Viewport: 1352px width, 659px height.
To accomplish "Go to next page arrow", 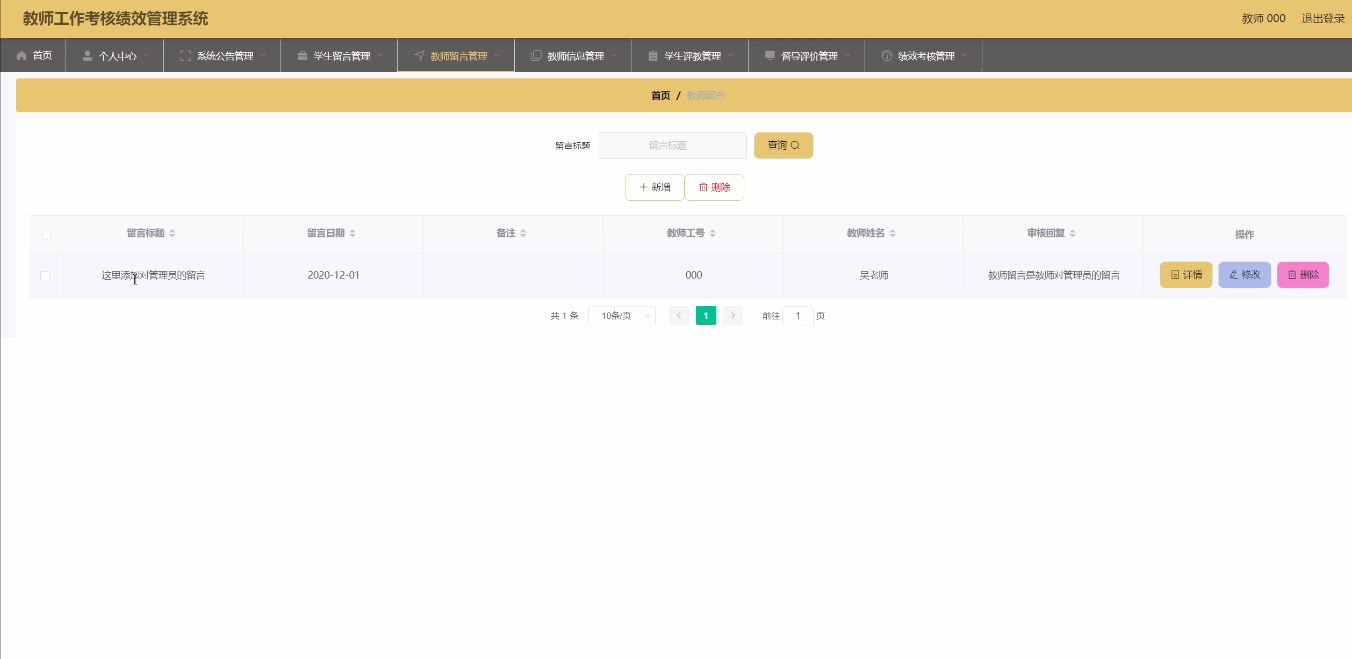I will click(733, 316).
